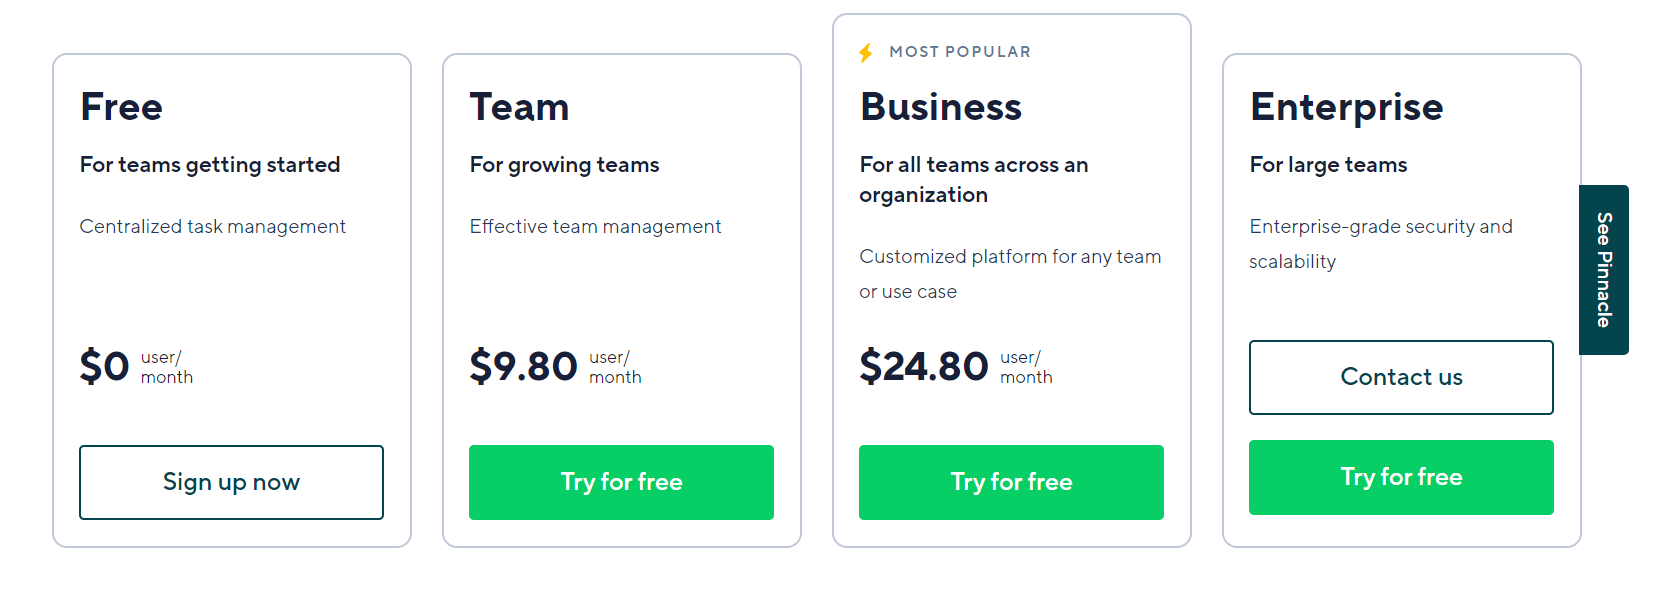Click the lightning bolt Most Popular icon
Image resolution: width=1676 pixels, height=590 pixels.
[x=866, y=53]
